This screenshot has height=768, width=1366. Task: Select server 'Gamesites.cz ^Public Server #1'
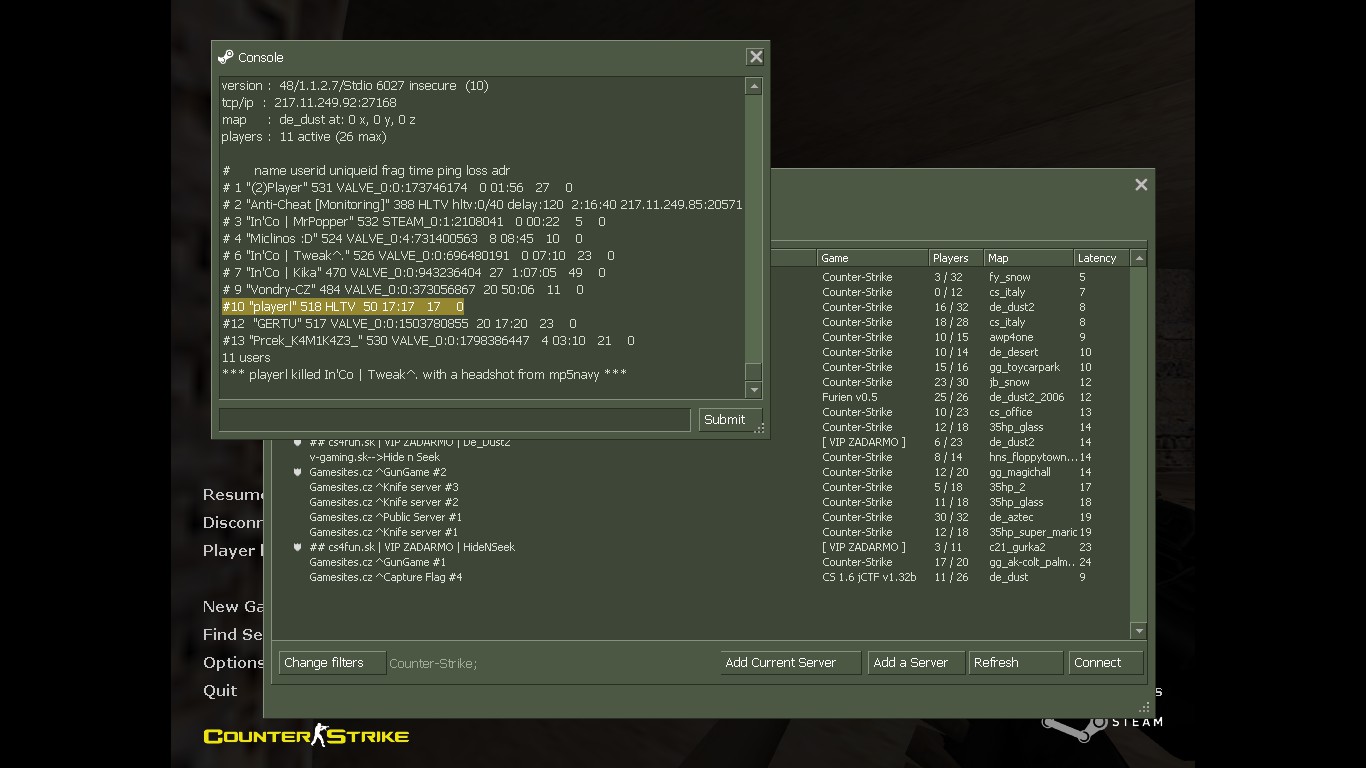[x=385, y=517]
